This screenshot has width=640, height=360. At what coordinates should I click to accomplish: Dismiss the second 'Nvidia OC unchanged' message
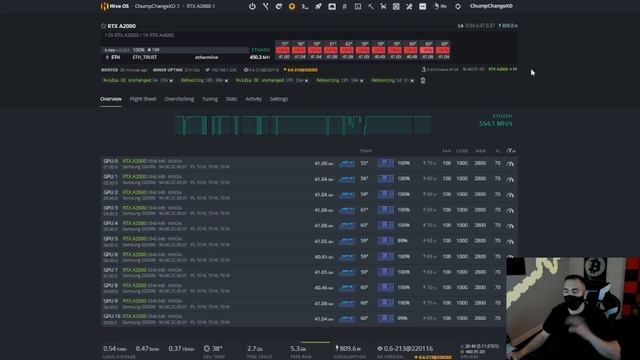pyautogui.click(x=307, y=81)
